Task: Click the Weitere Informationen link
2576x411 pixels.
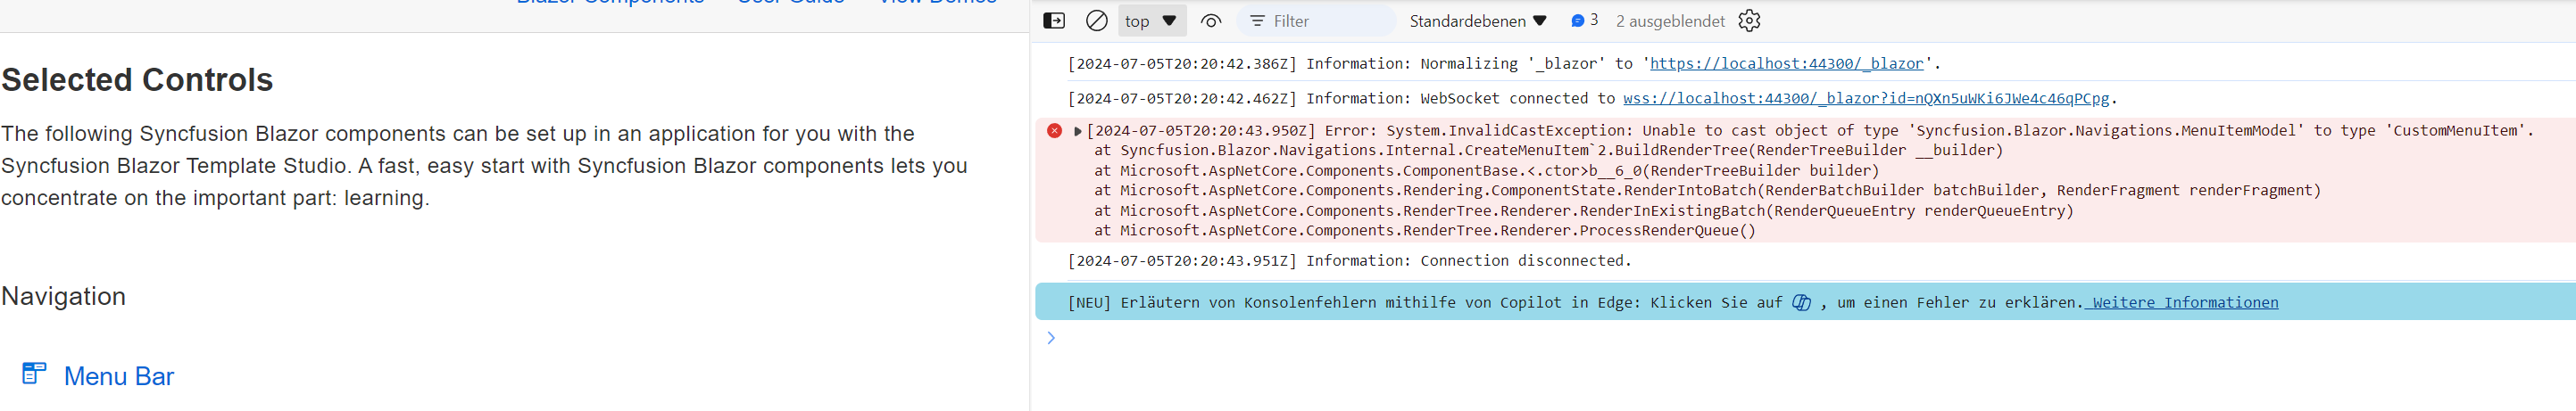Action: pos(2184,303)
